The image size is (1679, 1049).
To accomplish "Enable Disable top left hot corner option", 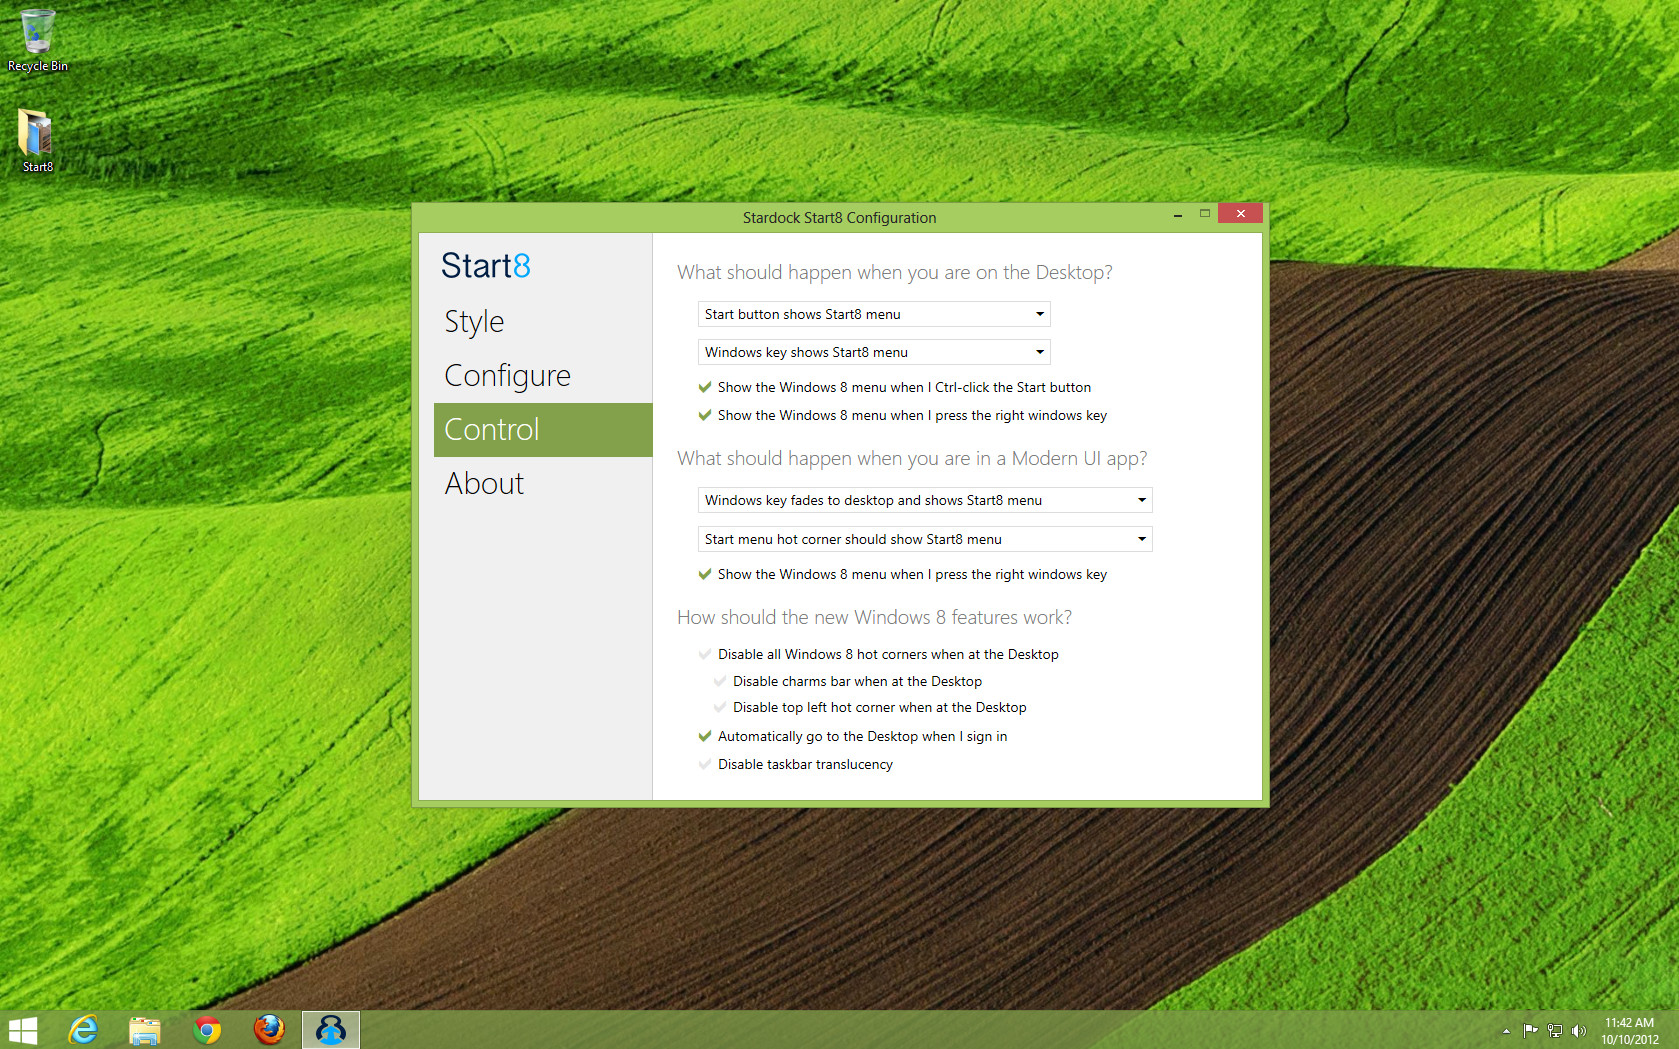I will (870, 707).
